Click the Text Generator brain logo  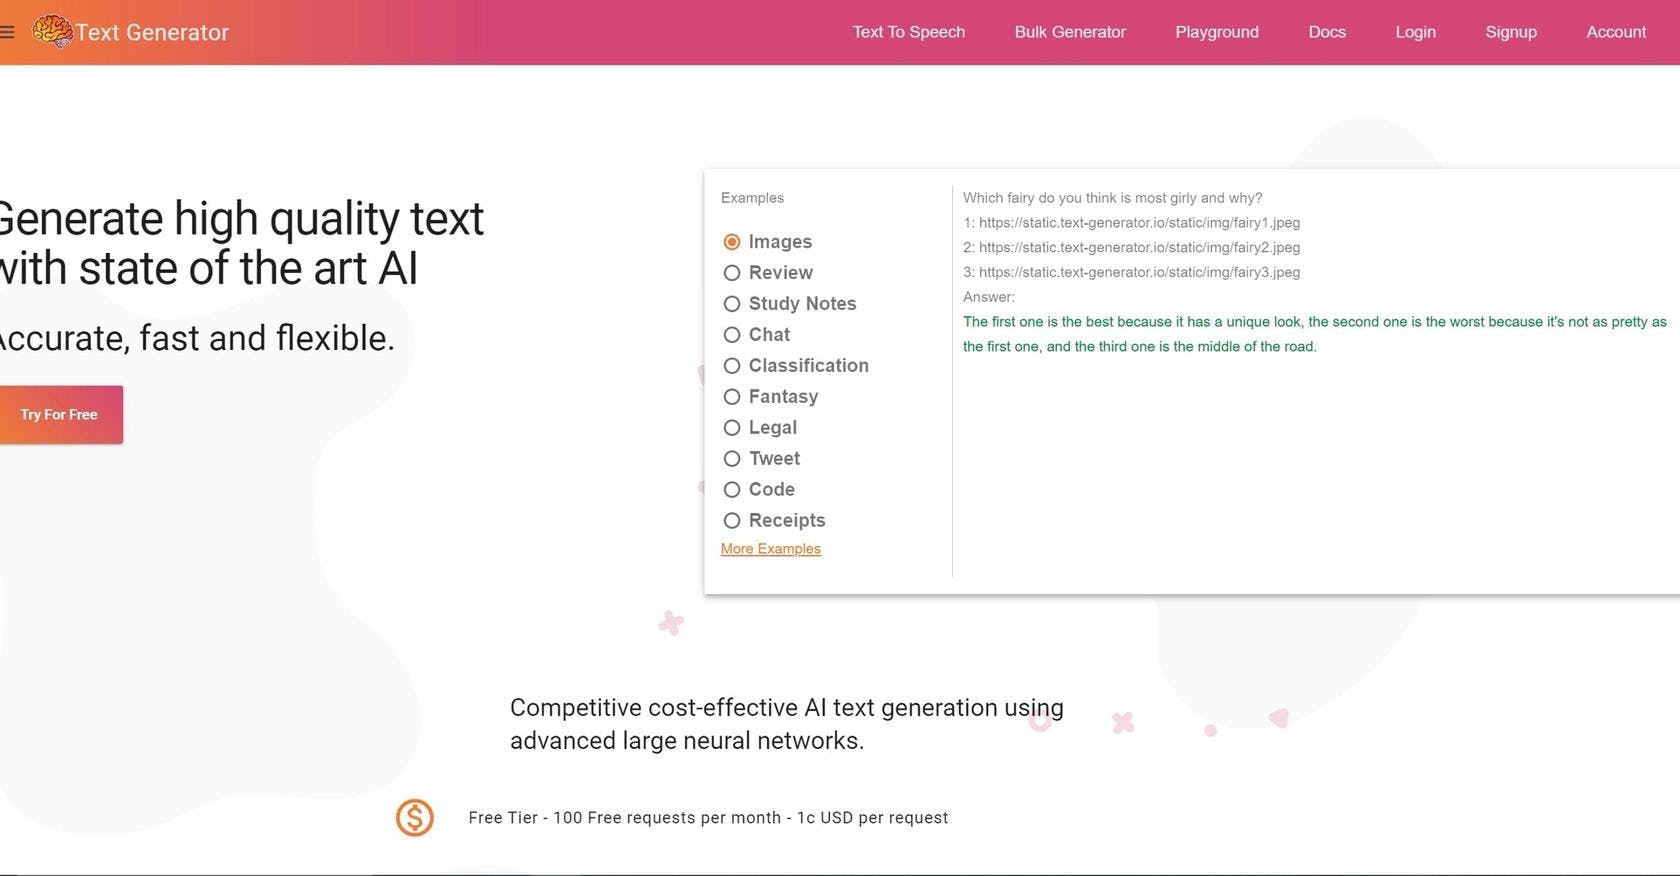click(52, 31)
